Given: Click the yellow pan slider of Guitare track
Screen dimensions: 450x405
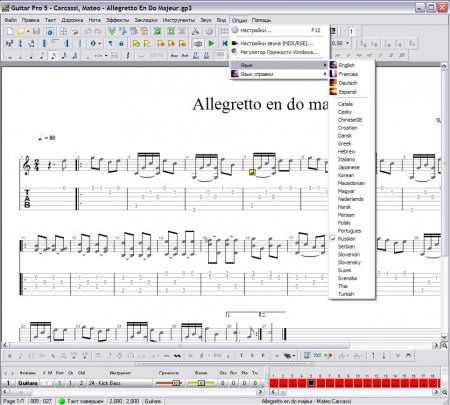Looking at the screenshot, I should (x=201, y=383).
